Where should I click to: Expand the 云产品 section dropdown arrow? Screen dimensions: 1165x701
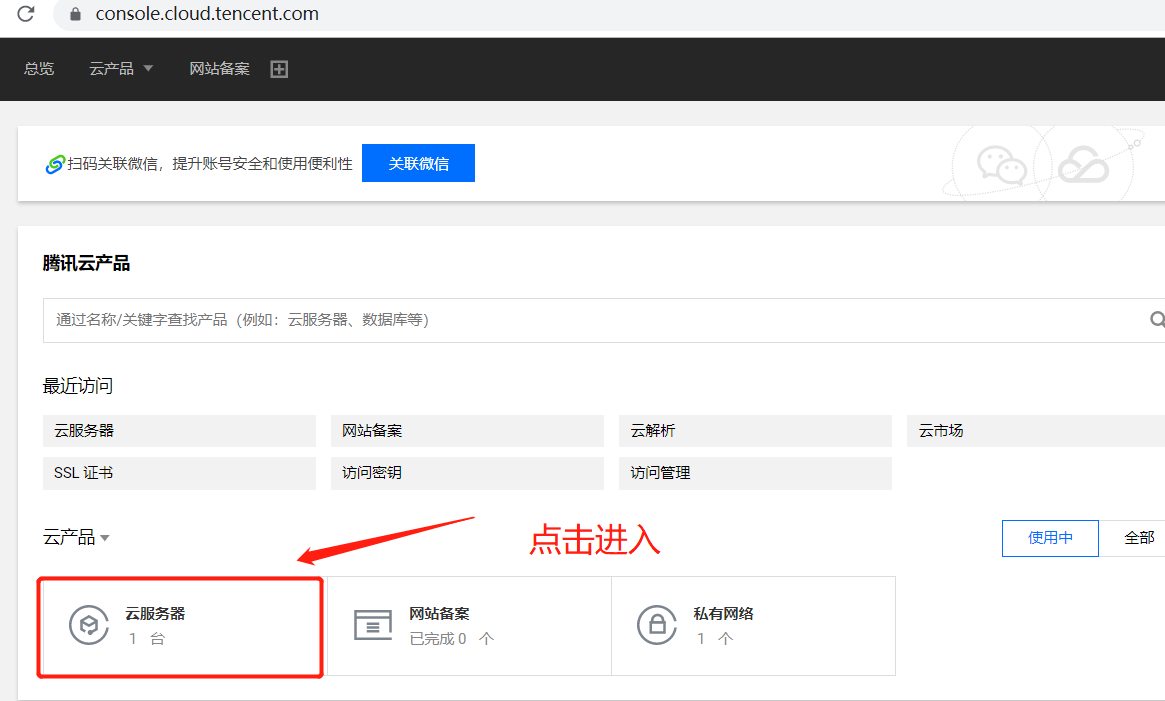click(105, 538)
